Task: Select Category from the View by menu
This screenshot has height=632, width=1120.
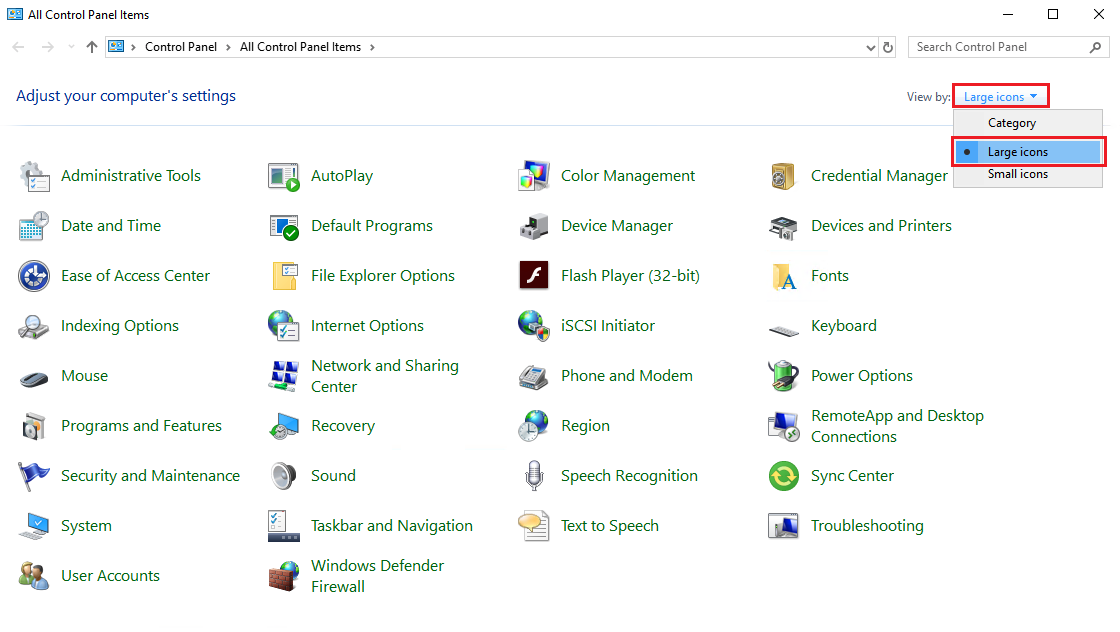Action: point(1028,123)
